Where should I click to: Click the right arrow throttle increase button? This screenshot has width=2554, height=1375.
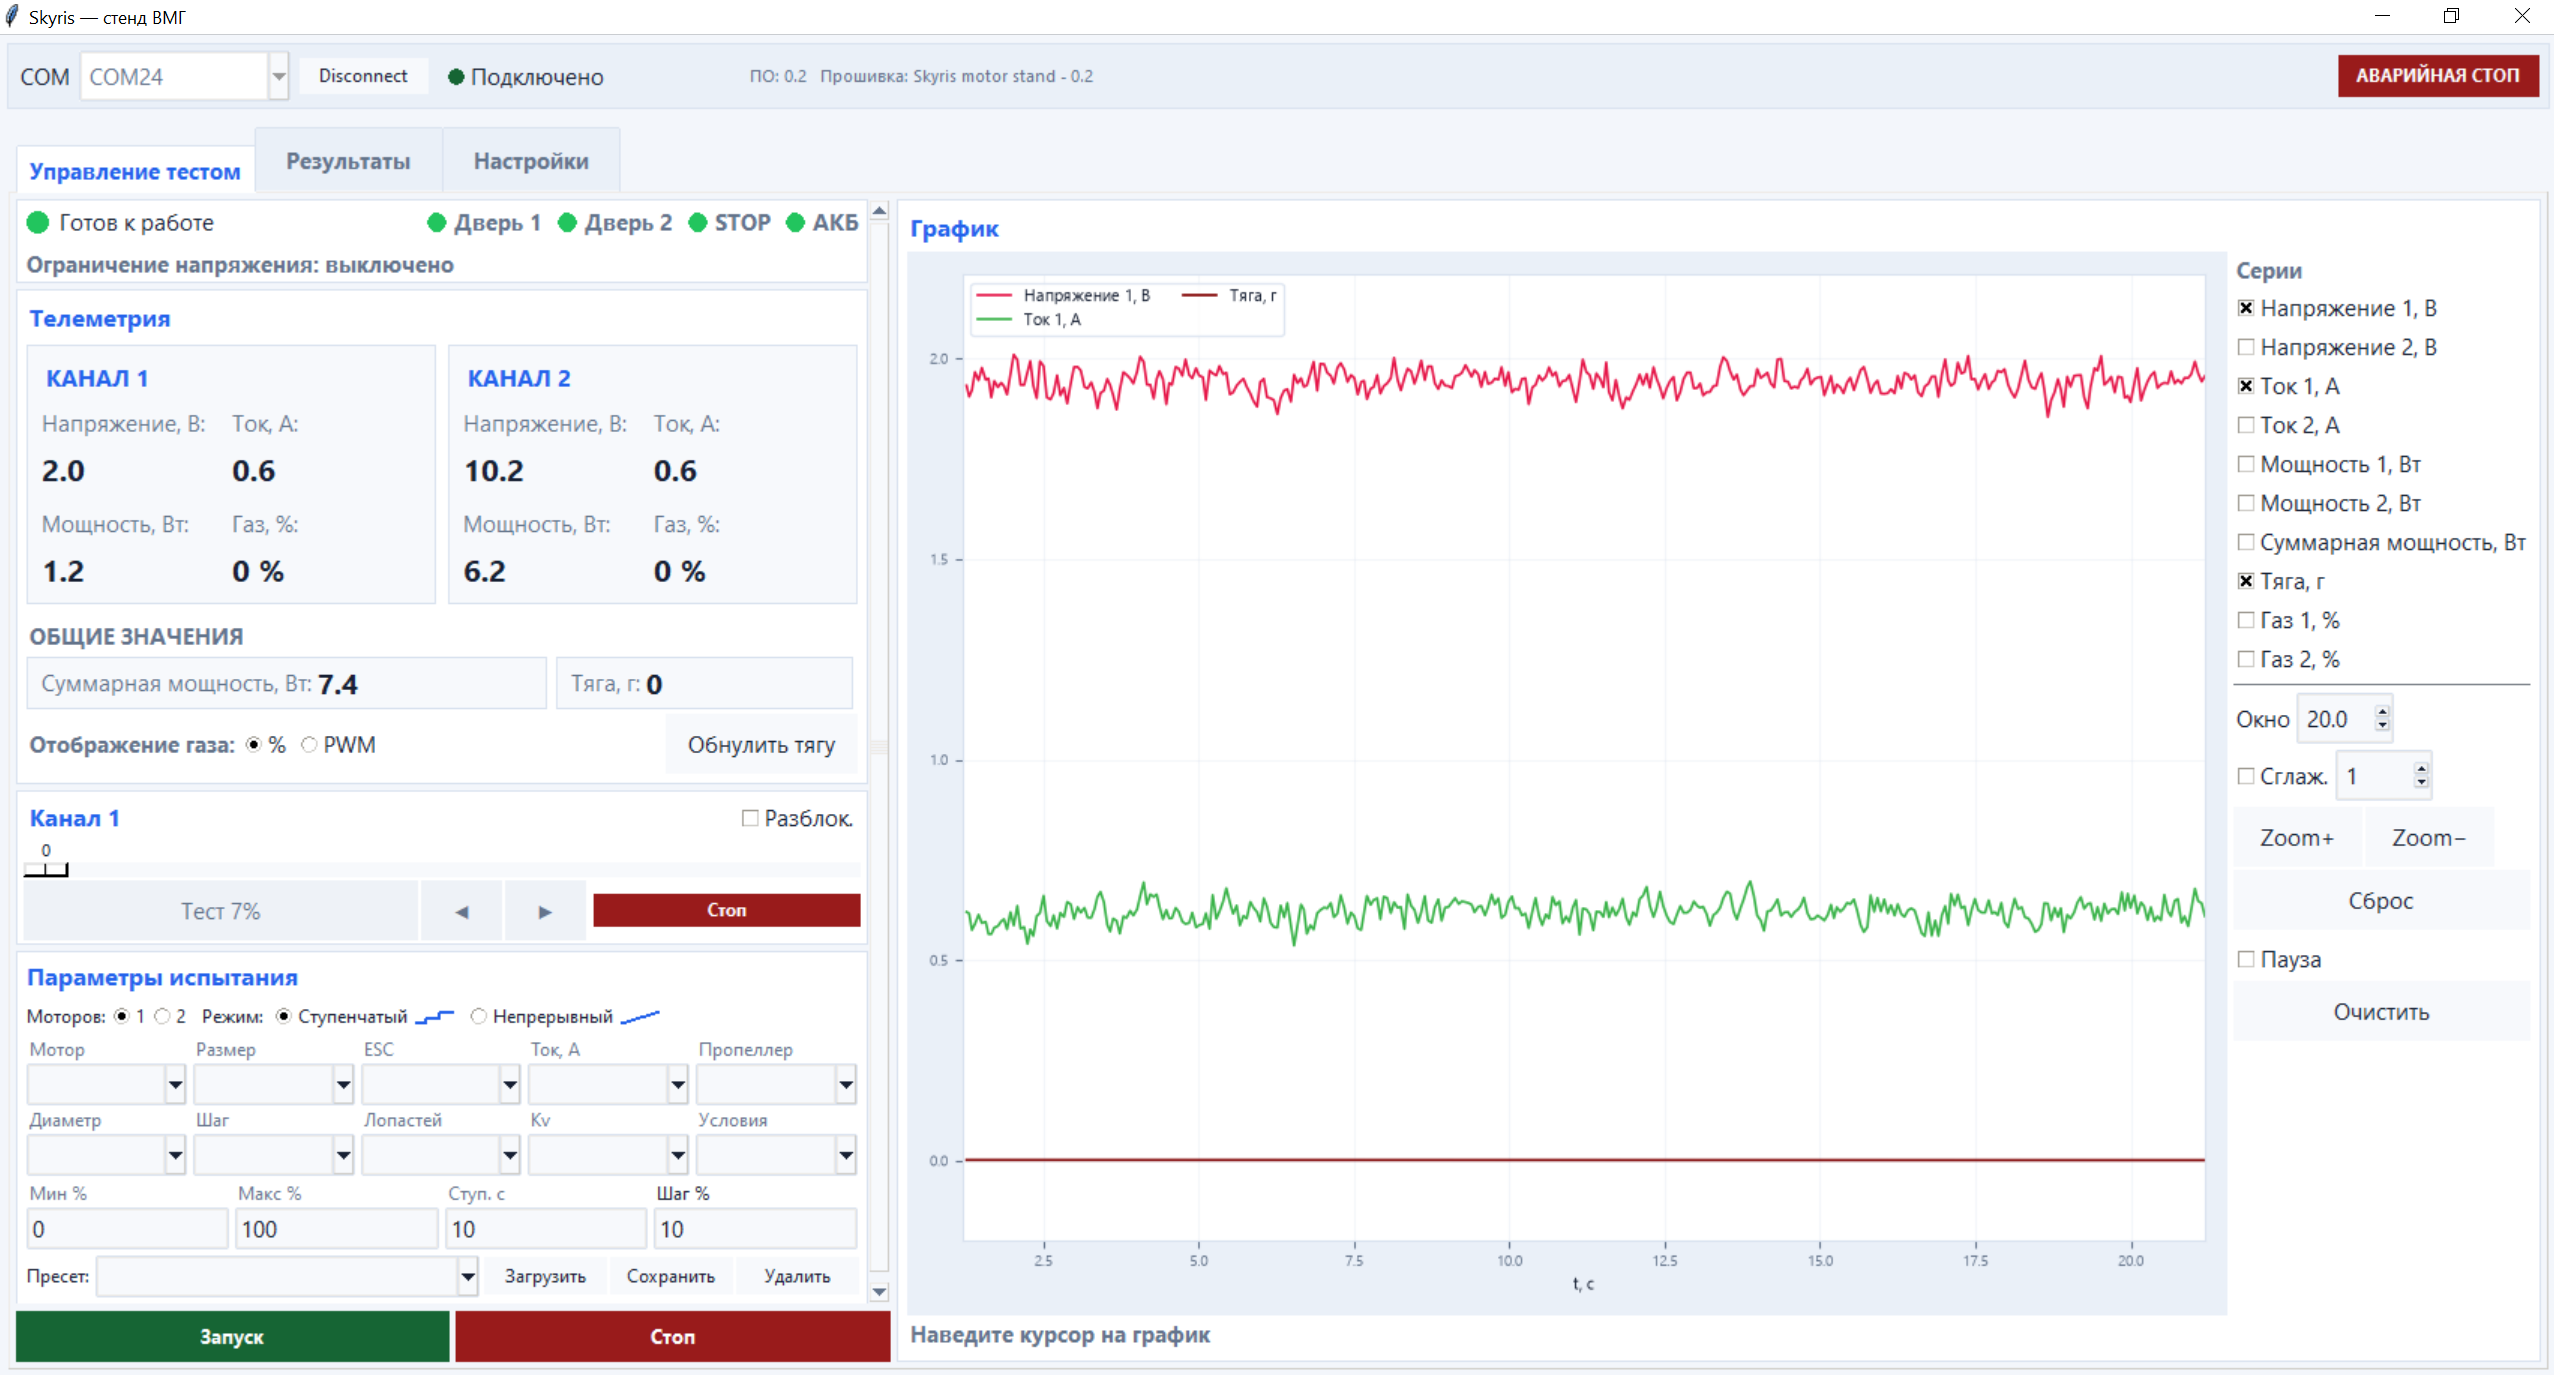click(x=545, y=911)
